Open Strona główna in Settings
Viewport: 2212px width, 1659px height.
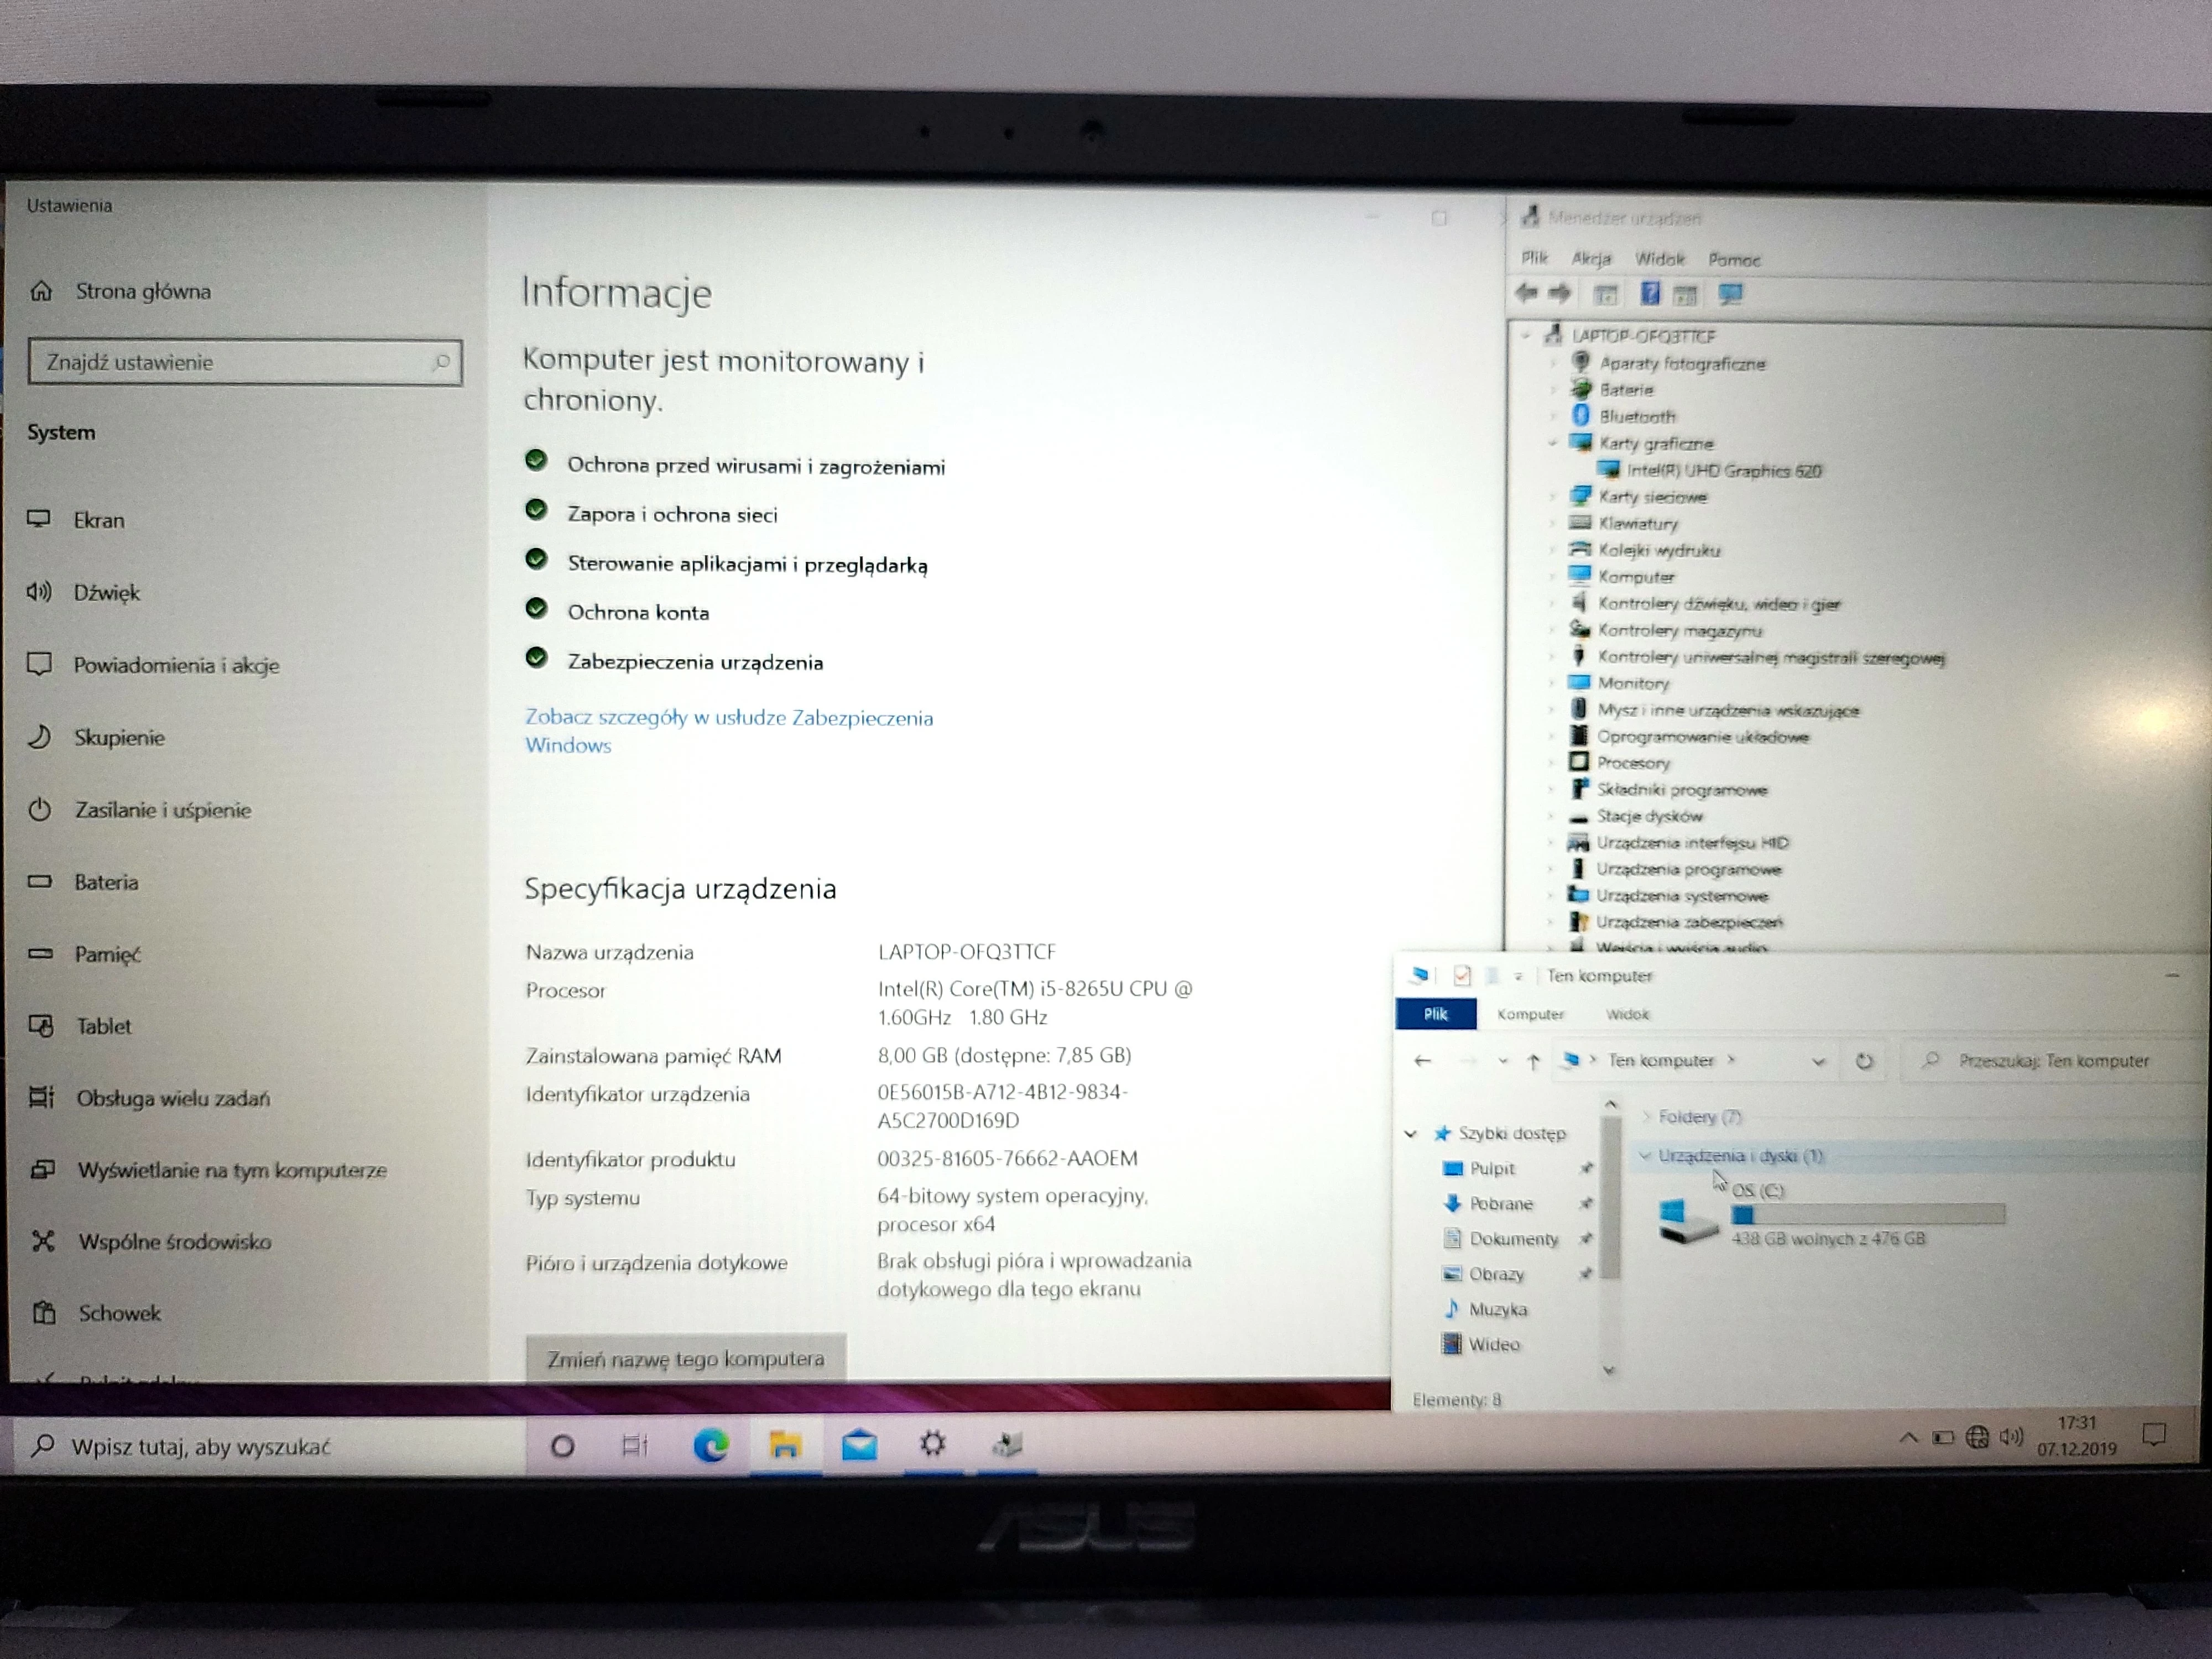coord(120,291)
